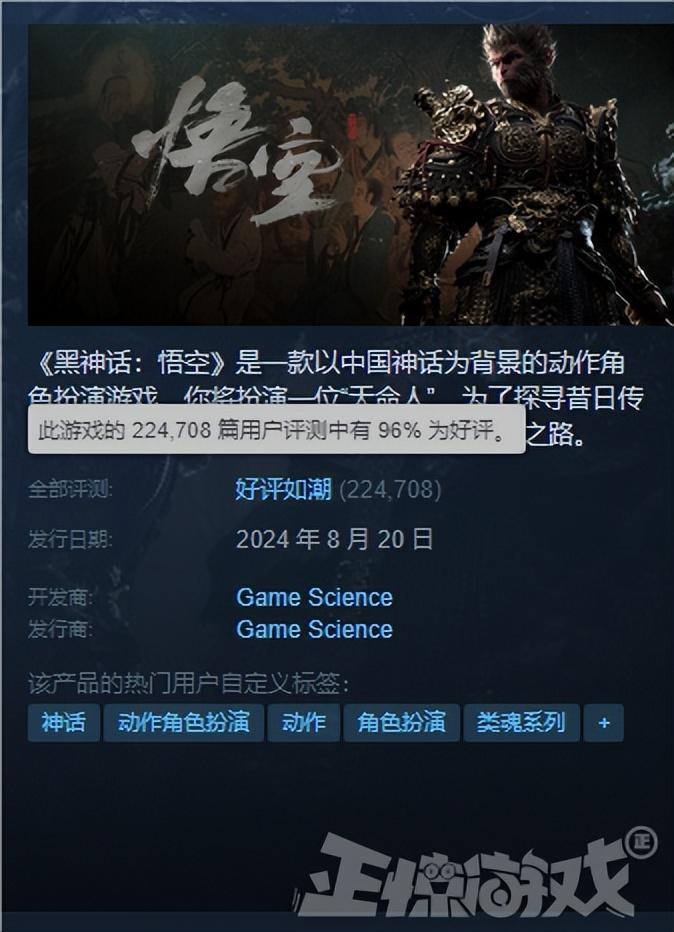Click the review percentage tooltip popup
674x932 pixels.
(x=276, y=429)
